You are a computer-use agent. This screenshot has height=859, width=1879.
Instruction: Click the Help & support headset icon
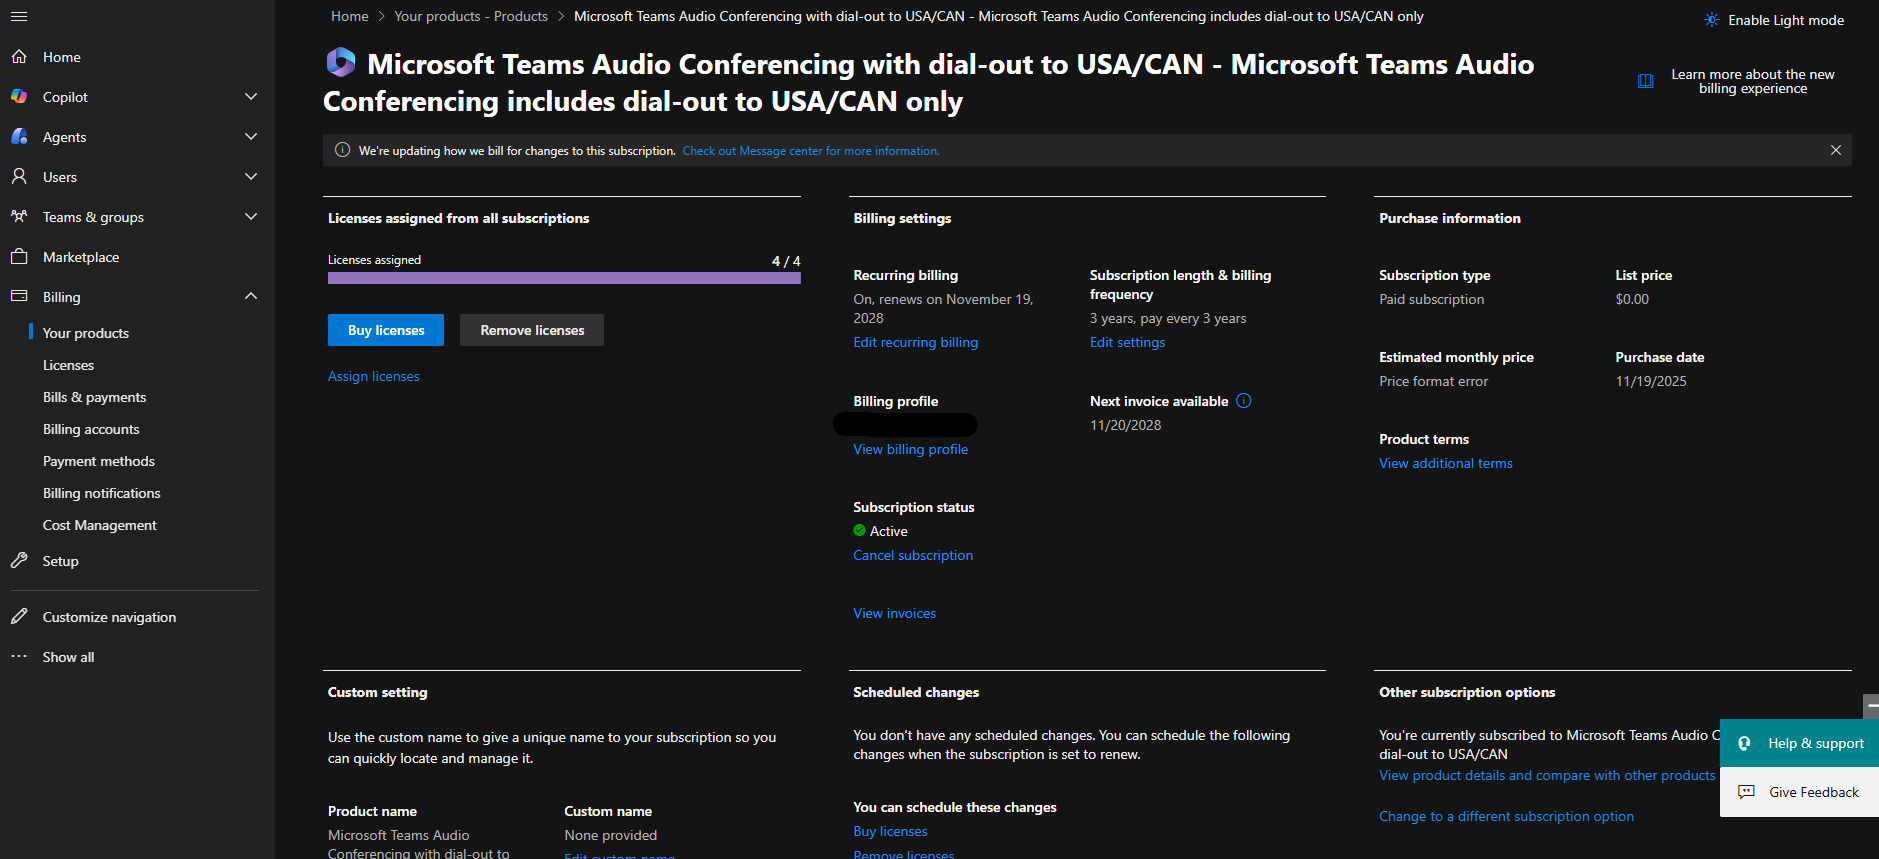pyautogui.click(x=1744, y=743)
